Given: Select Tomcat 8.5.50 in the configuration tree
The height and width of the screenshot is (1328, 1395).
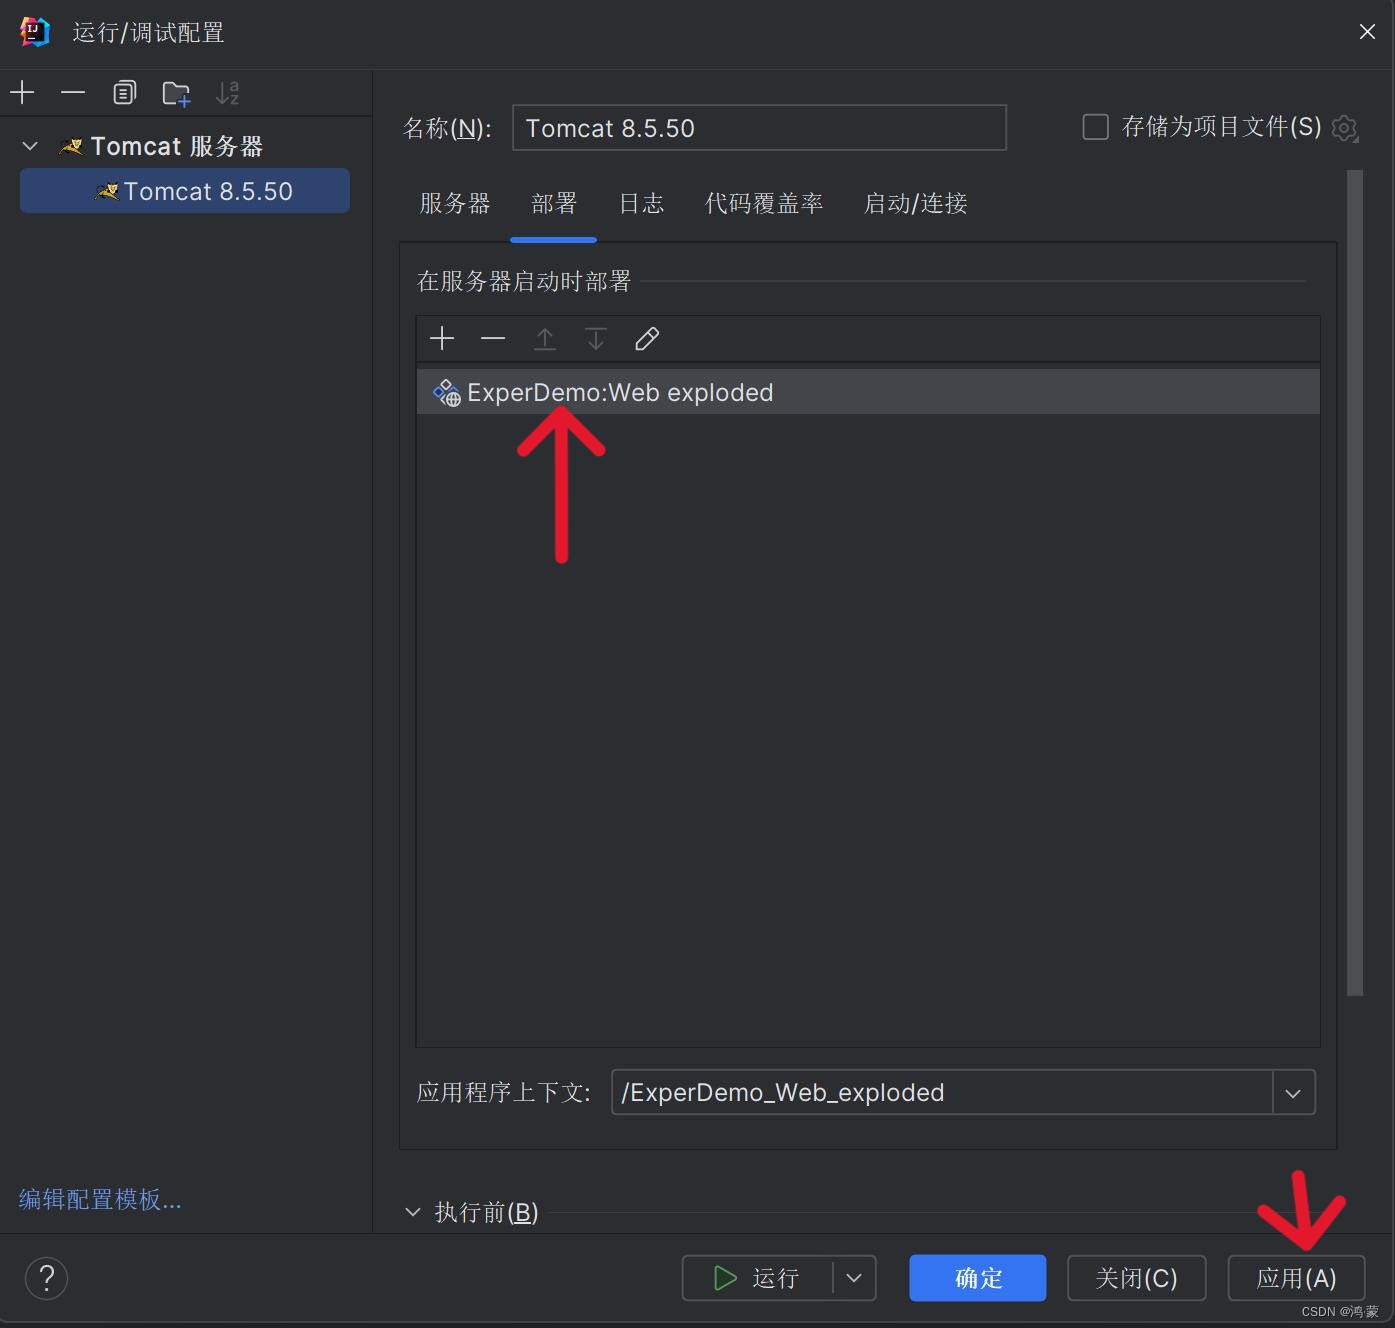Looking at the screenshot, I should coord(185,191).
